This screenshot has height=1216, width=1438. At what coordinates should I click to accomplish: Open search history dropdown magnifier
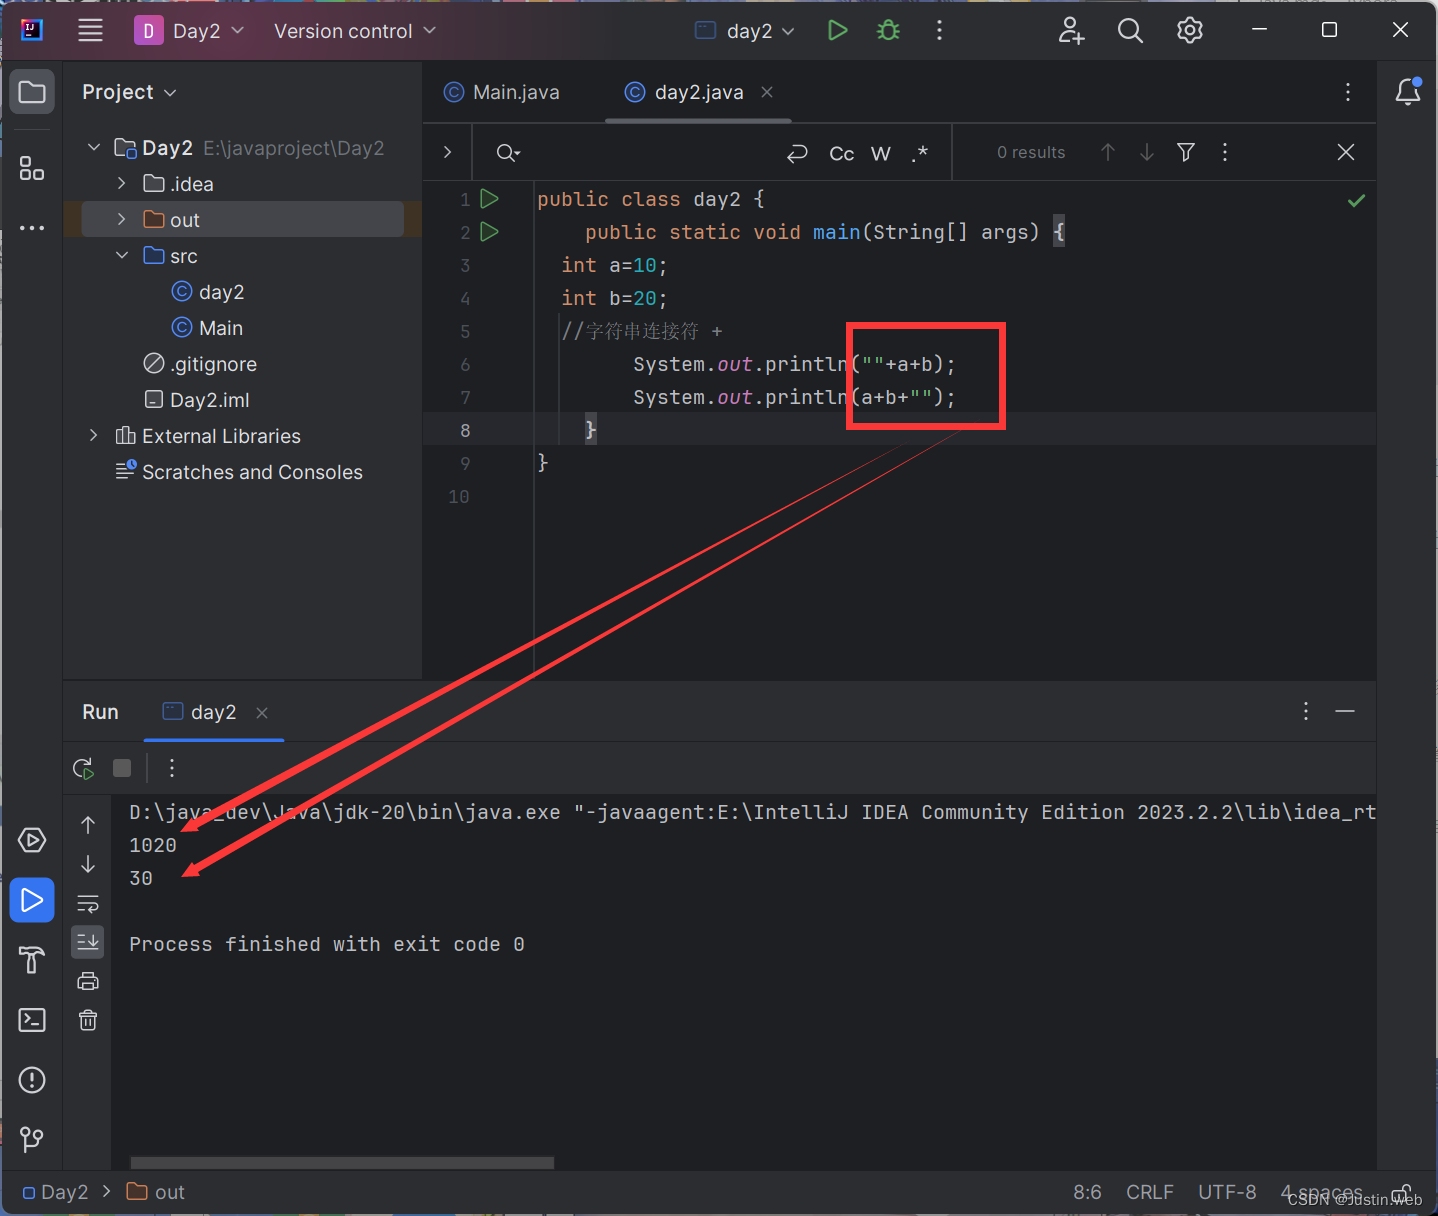tap(508, 152)
